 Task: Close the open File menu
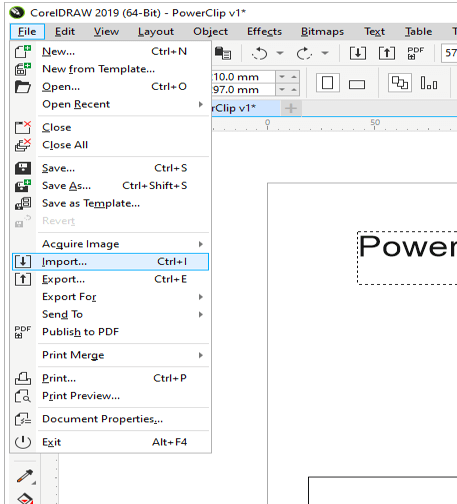point(27,32)
